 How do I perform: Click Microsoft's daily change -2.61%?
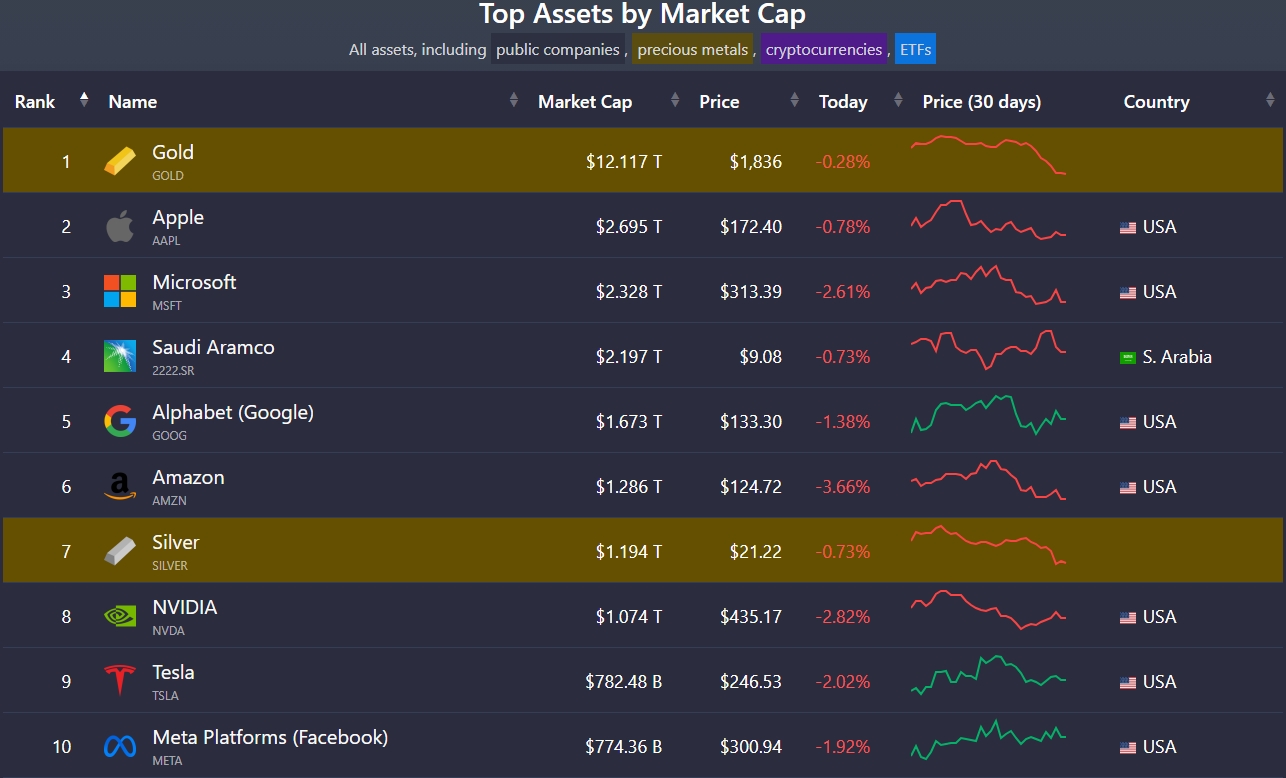point(843,292)
